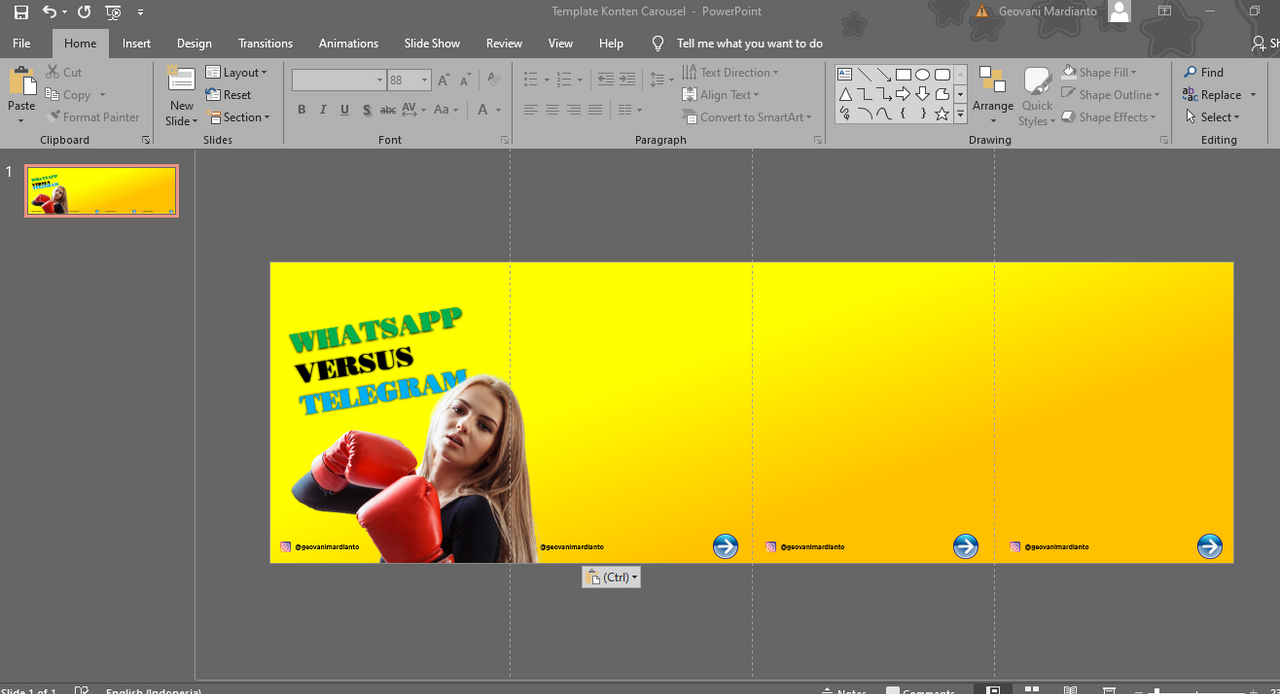Redo or repeat the last action
The height and width of the screenshot is (694, 1280).
tap(84, 12)
